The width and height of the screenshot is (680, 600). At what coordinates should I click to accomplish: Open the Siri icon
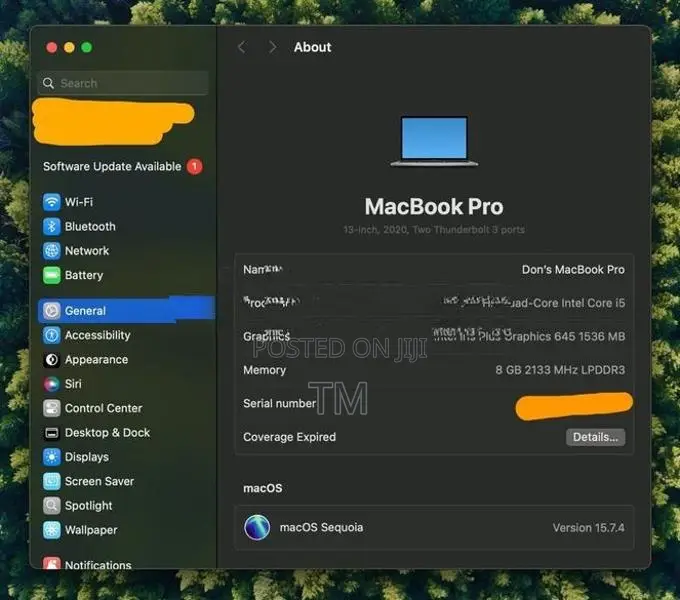52,384
